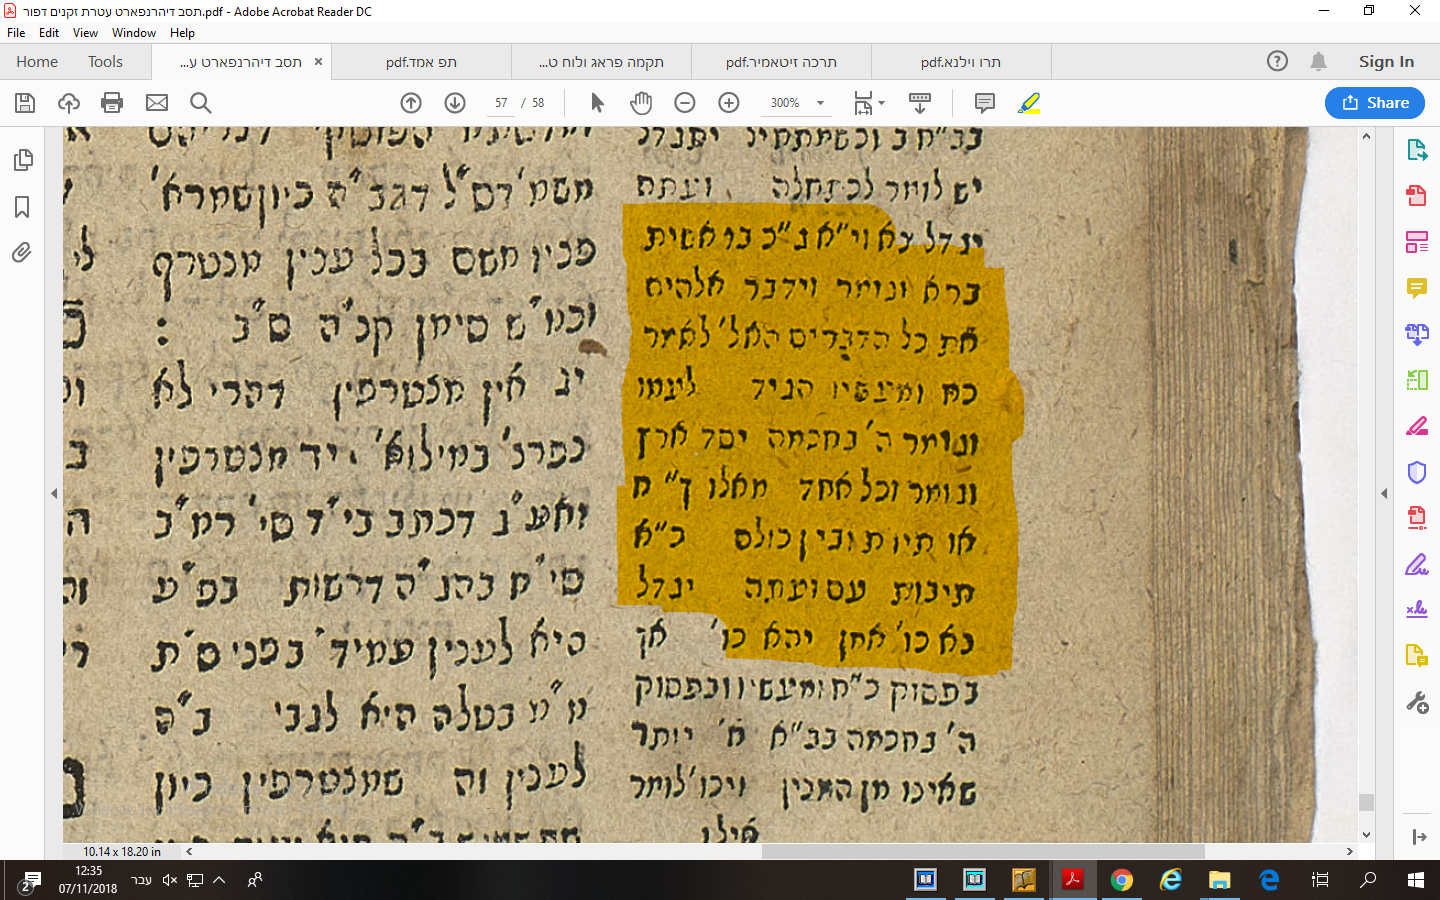Click the horizontal scrollbar thumb

click(983, 851)
